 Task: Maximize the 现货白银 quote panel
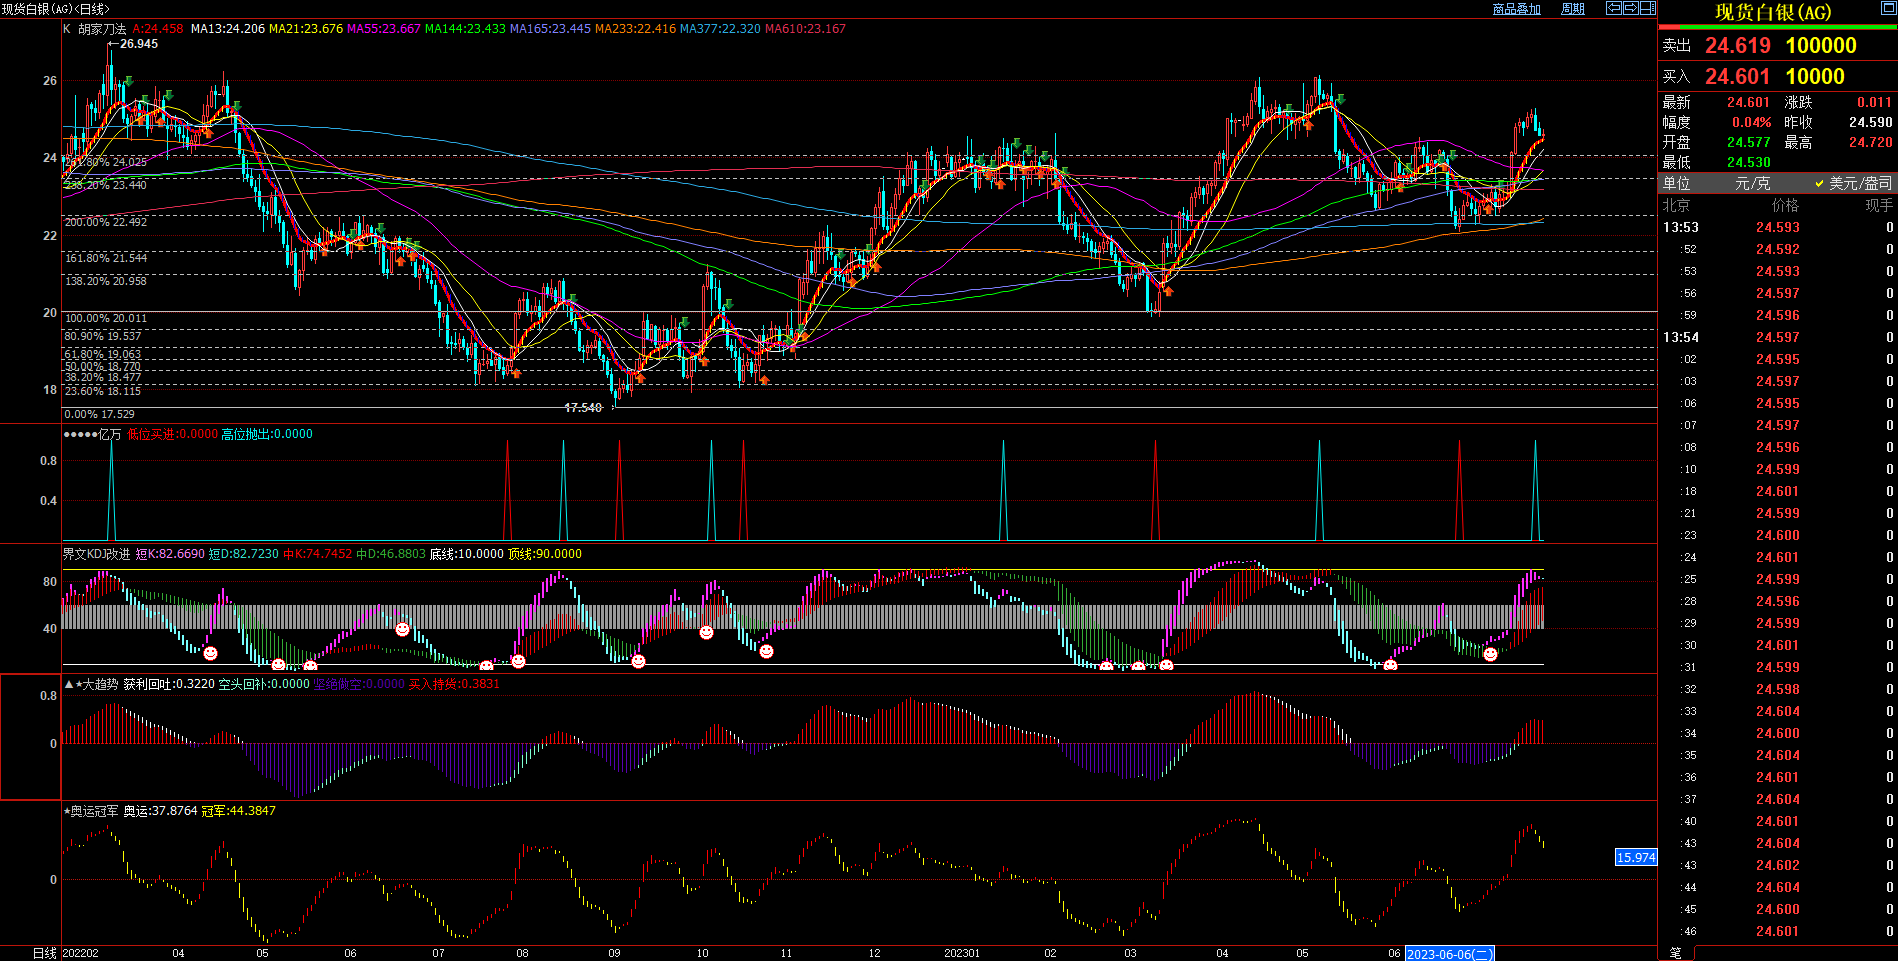tap(1887, 9)
